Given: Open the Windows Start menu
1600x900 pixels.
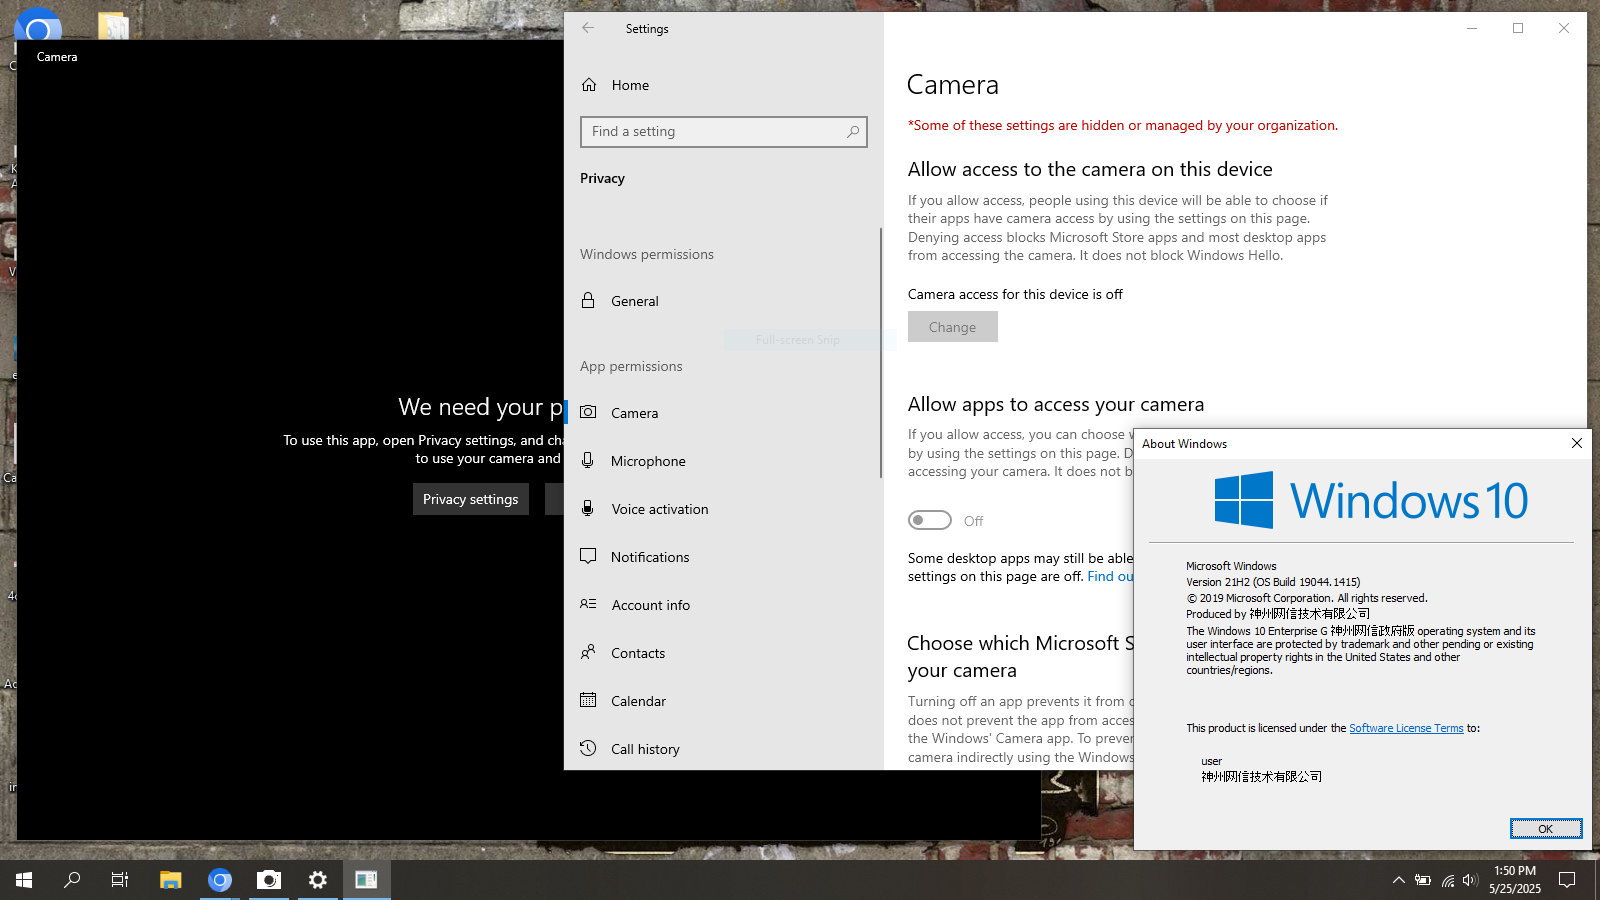Looking at the screenshot, I should point(24,880).
